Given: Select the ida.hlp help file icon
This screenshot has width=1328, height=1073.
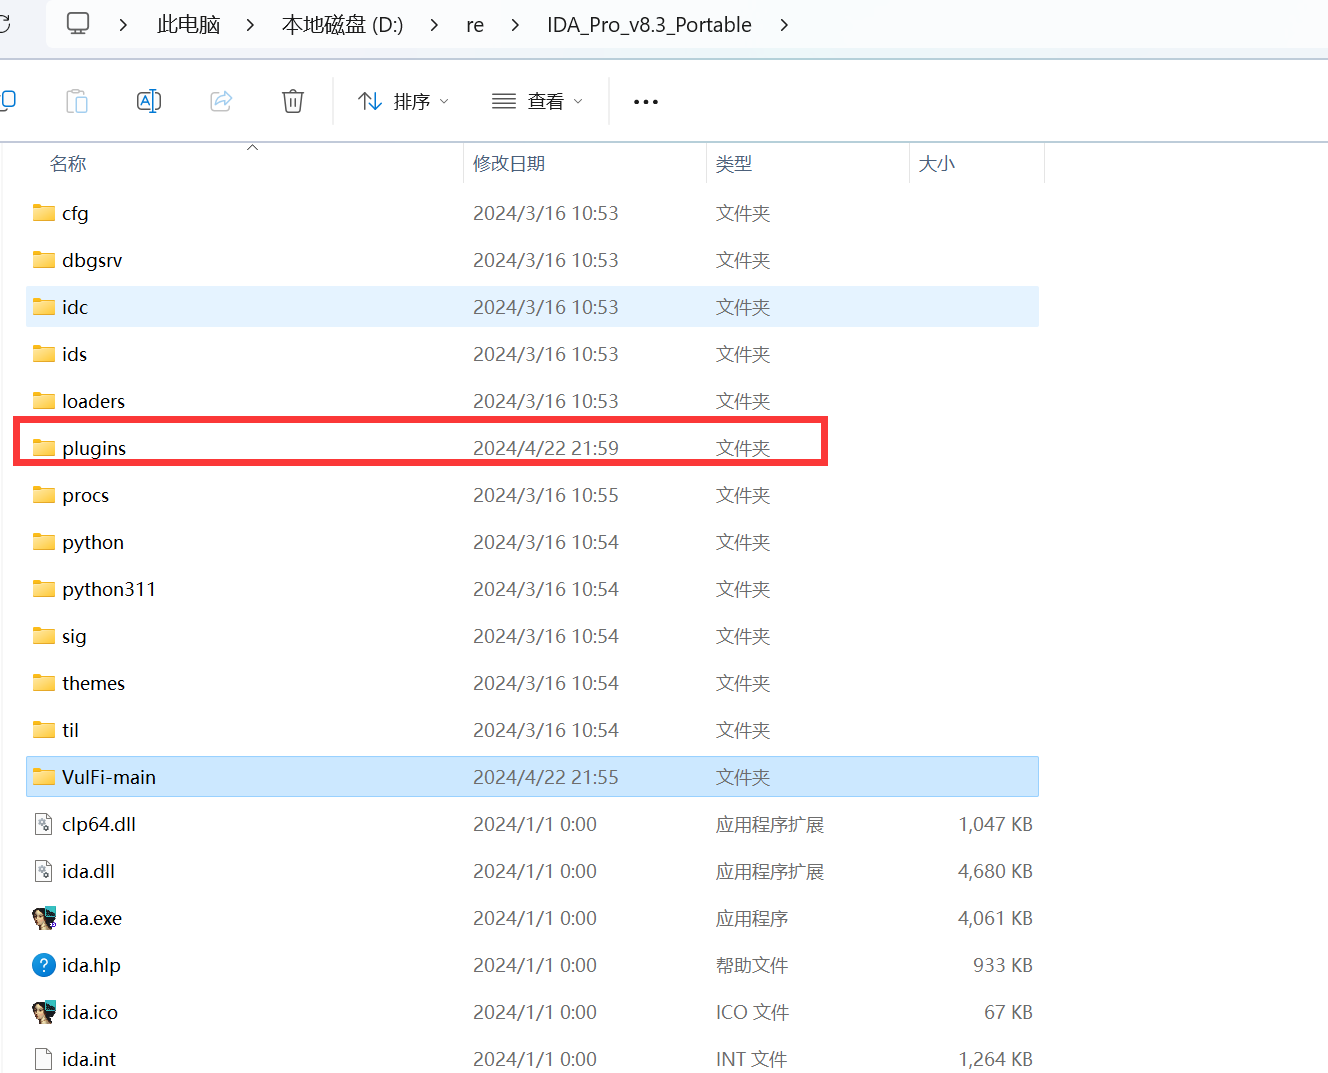Looking at the screenshot, I should coord(44,965).
